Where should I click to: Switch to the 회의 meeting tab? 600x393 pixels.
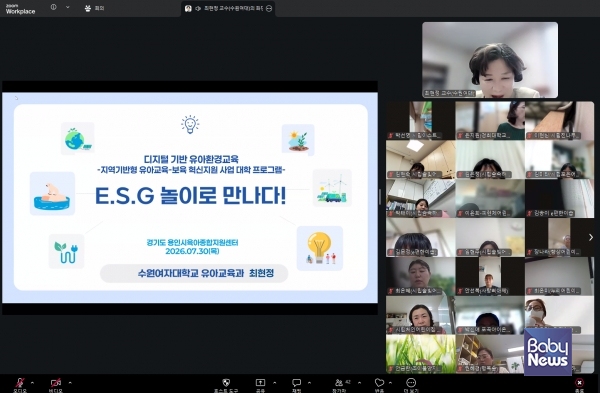(x=94, y=8)
